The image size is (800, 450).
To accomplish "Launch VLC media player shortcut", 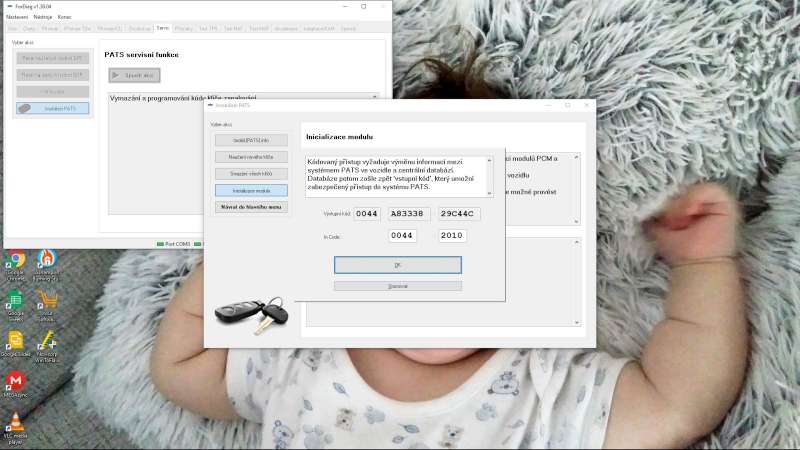I will pyautogui.click(x=15, y=423).
